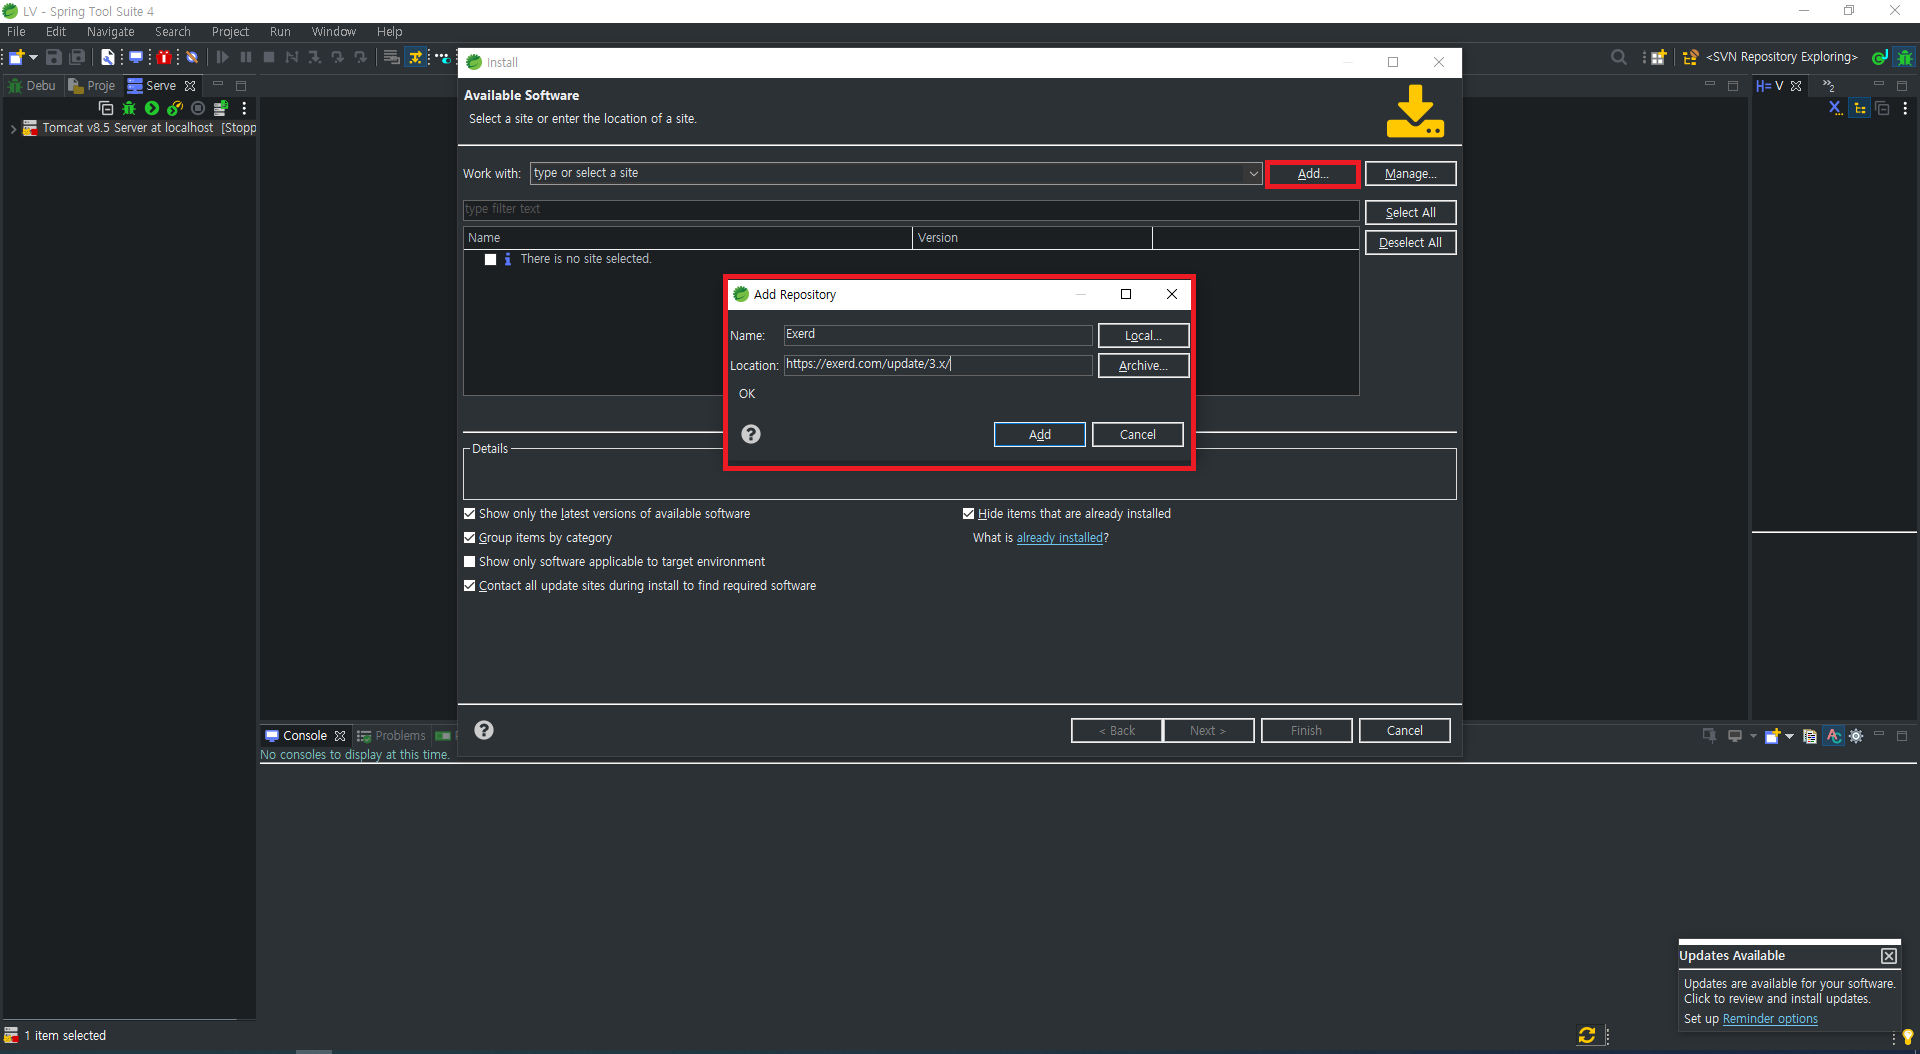Click the Terminate stop square icon in toolbar
The image size is (1920, 1054).
point(269,58)
